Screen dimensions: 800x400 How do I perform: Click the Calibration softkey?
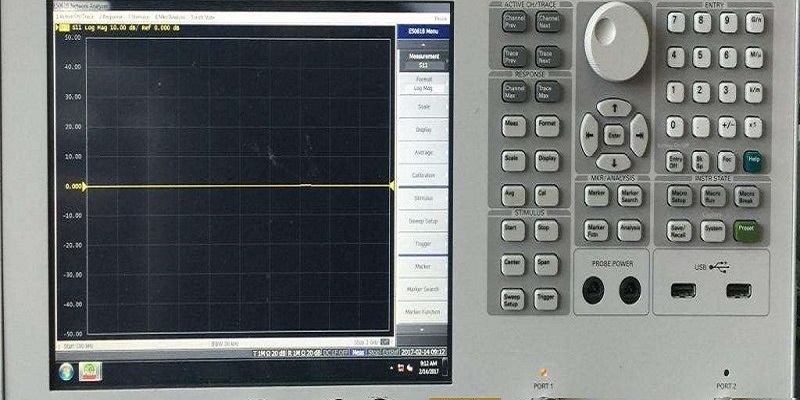click(x=423, y=175)
